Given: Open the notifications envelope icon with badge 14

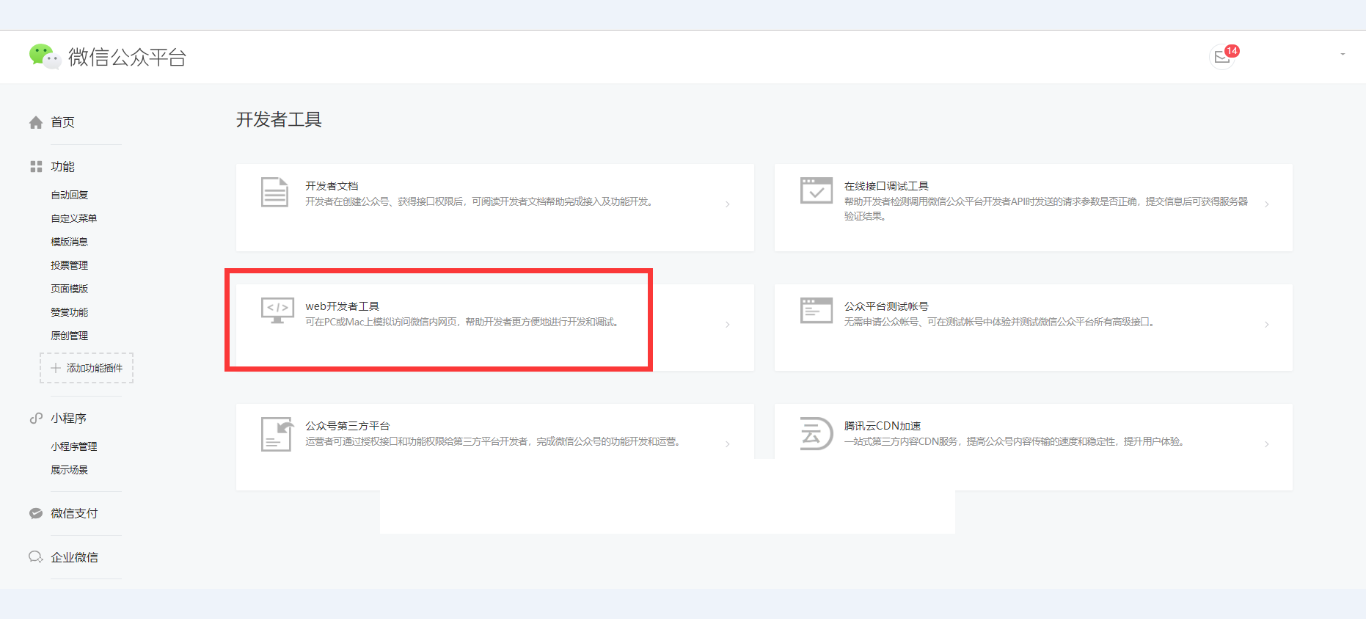Looking at the screenshot, I should (1222, 57).
